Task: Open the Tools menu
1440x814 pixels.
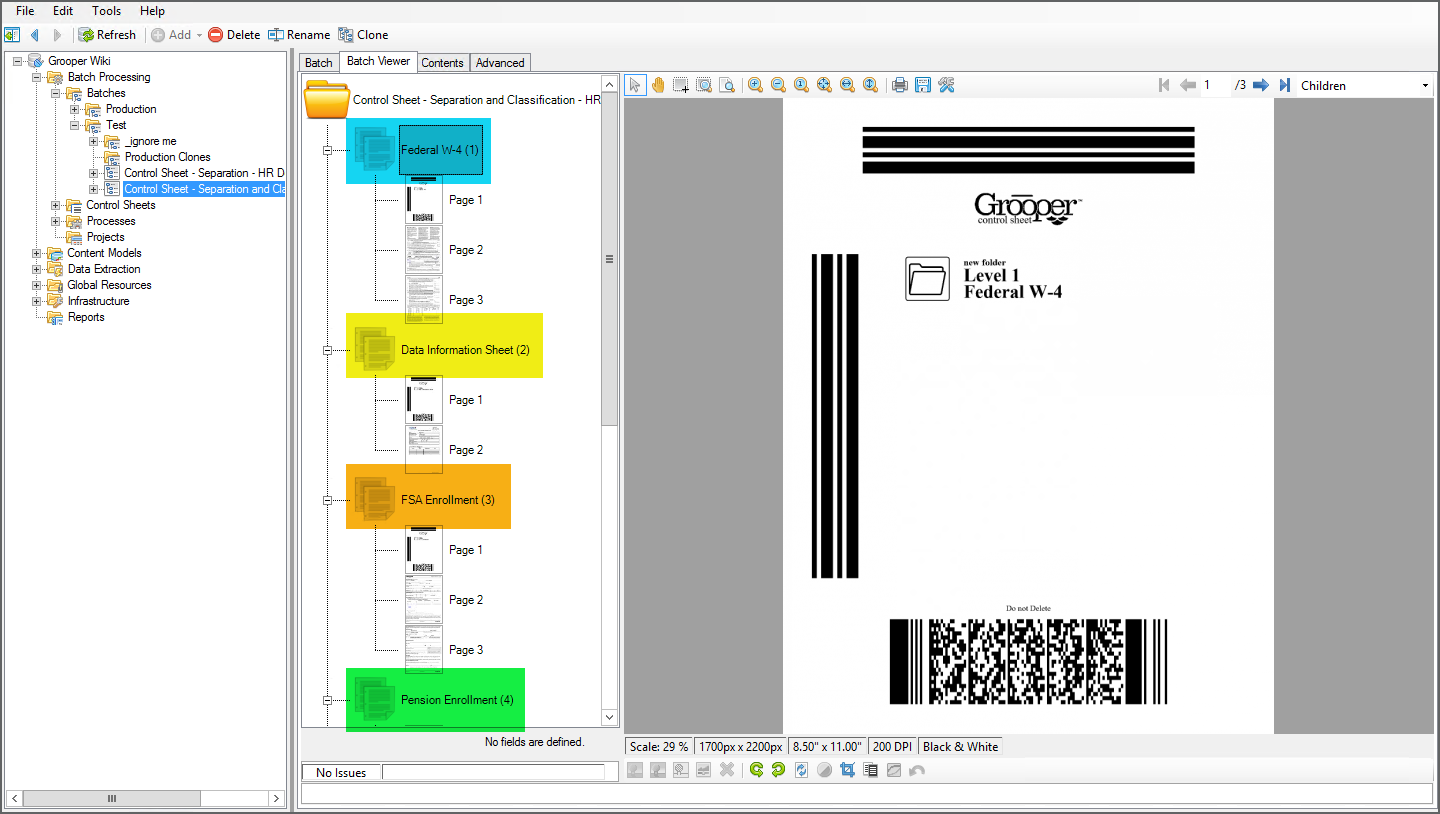Action: coord(106,11)
